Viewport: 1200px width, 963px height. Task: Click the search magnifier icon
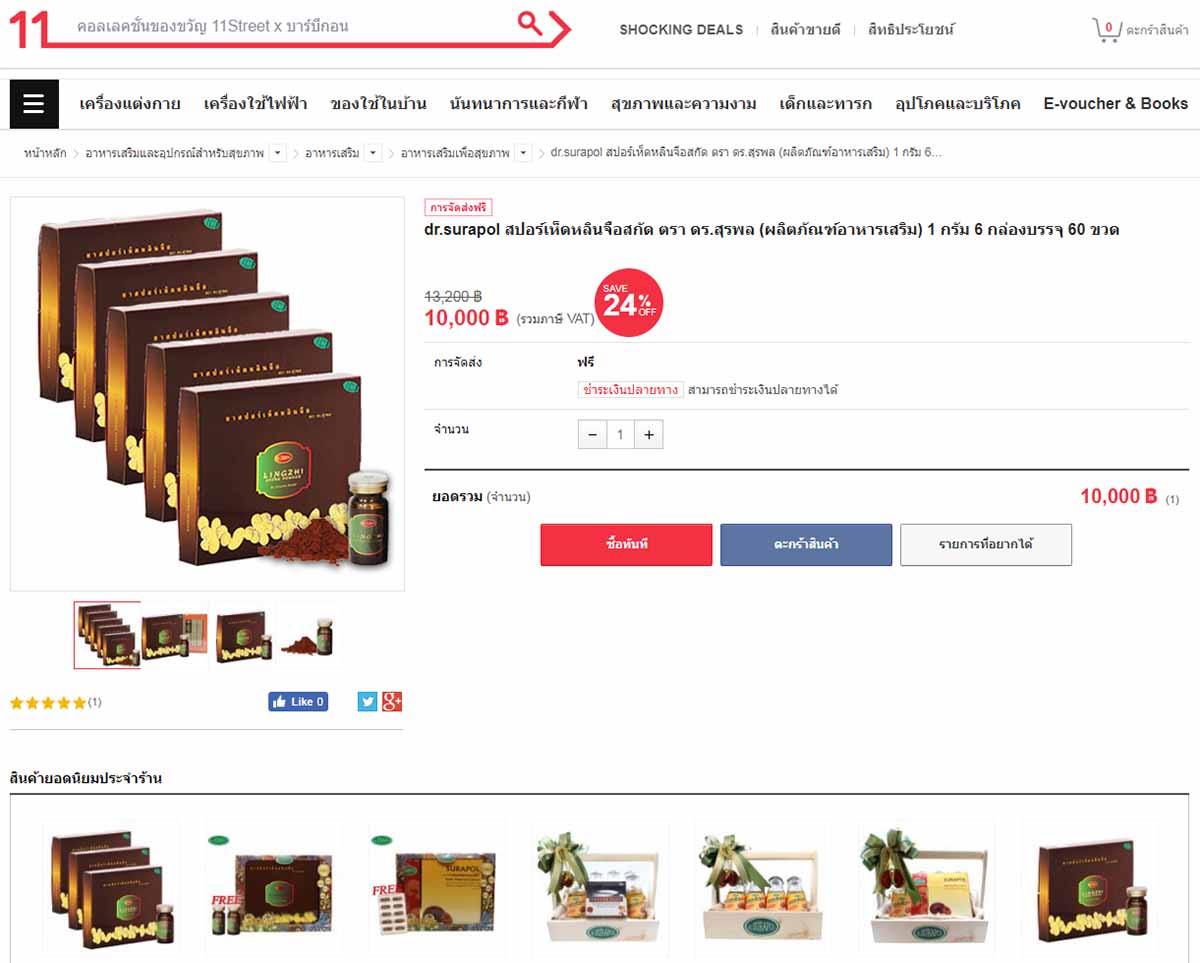pos(530,23)
